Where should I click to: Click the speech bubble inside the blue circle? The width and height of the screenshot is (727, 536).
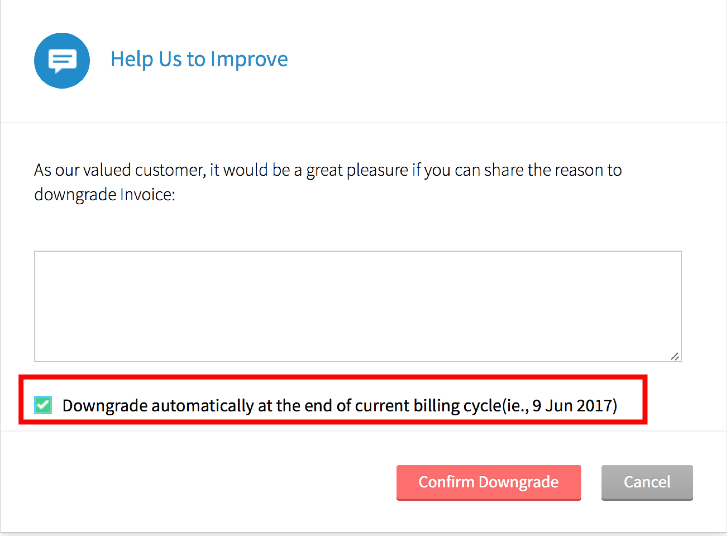pyautogui.click(x=62, y=61)
